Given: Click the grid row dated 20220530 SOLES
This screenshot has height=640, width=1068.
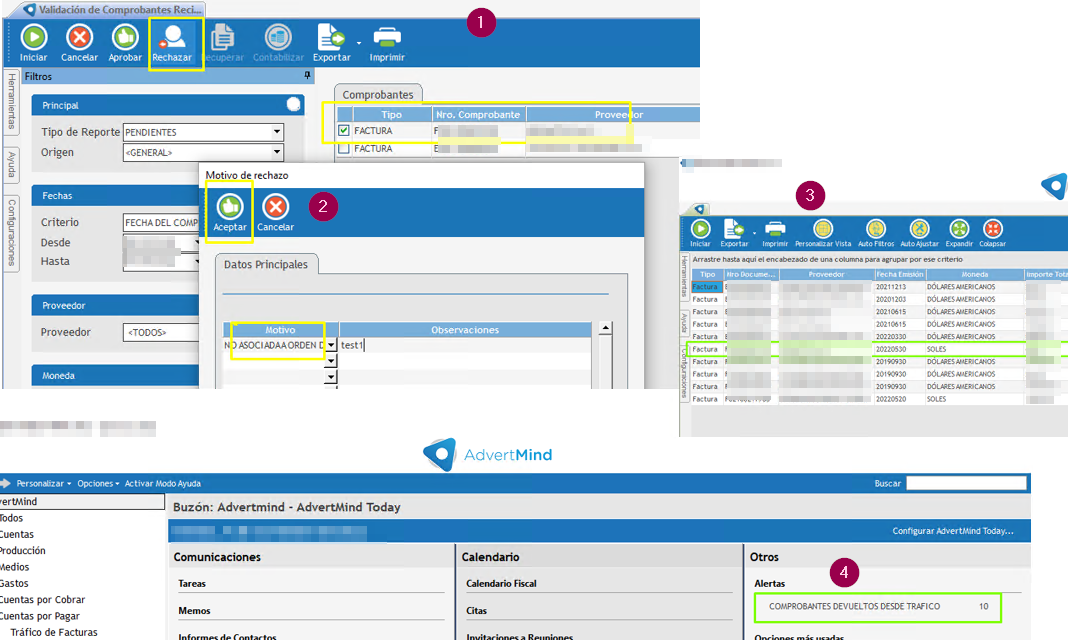Looking at the screenshot, I should pos(877,349).
